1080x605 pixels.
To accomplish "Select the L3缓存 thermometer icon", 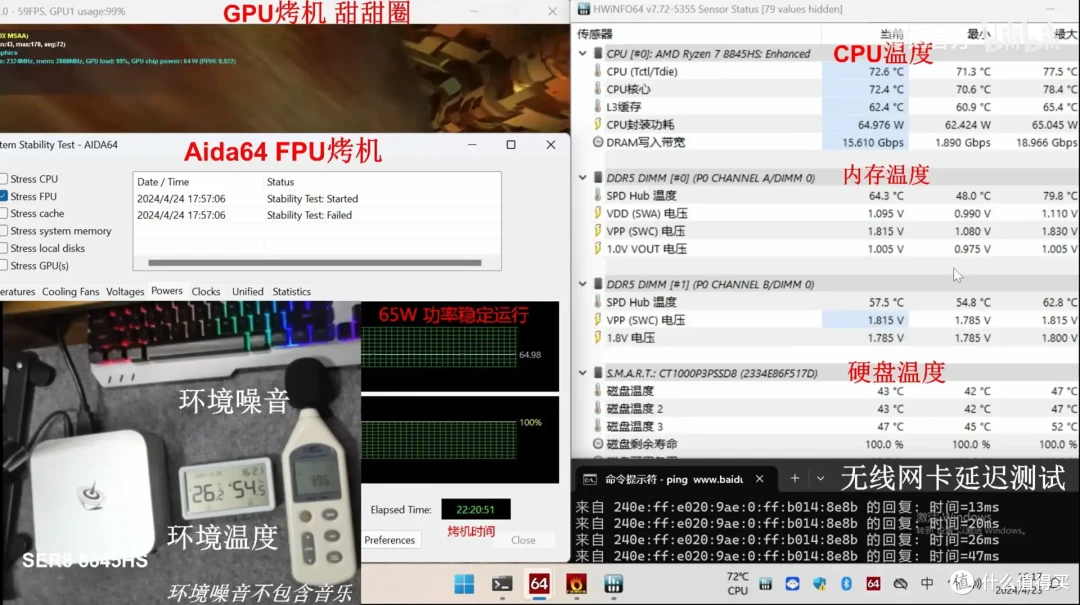I will [x=597, y=106].
